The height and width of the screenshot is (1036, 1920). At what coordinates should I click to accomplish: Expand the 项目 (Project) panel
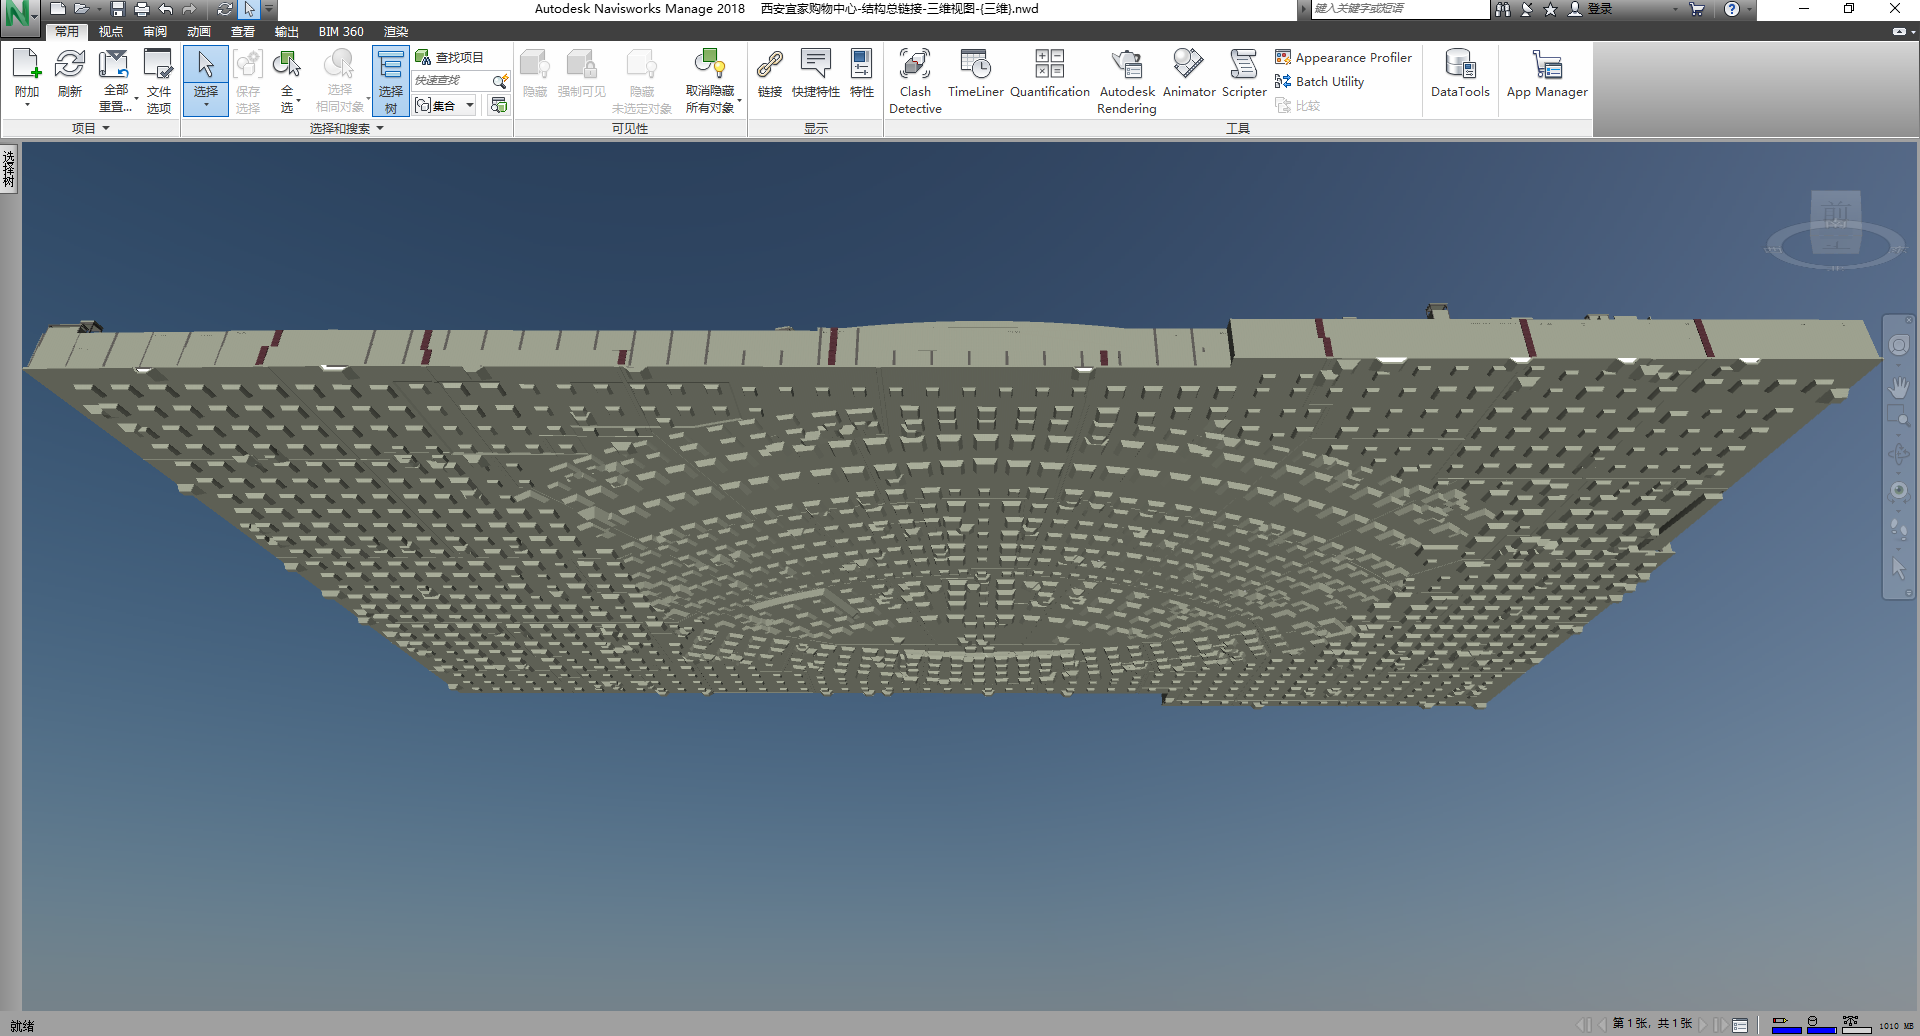pos(91,128)
